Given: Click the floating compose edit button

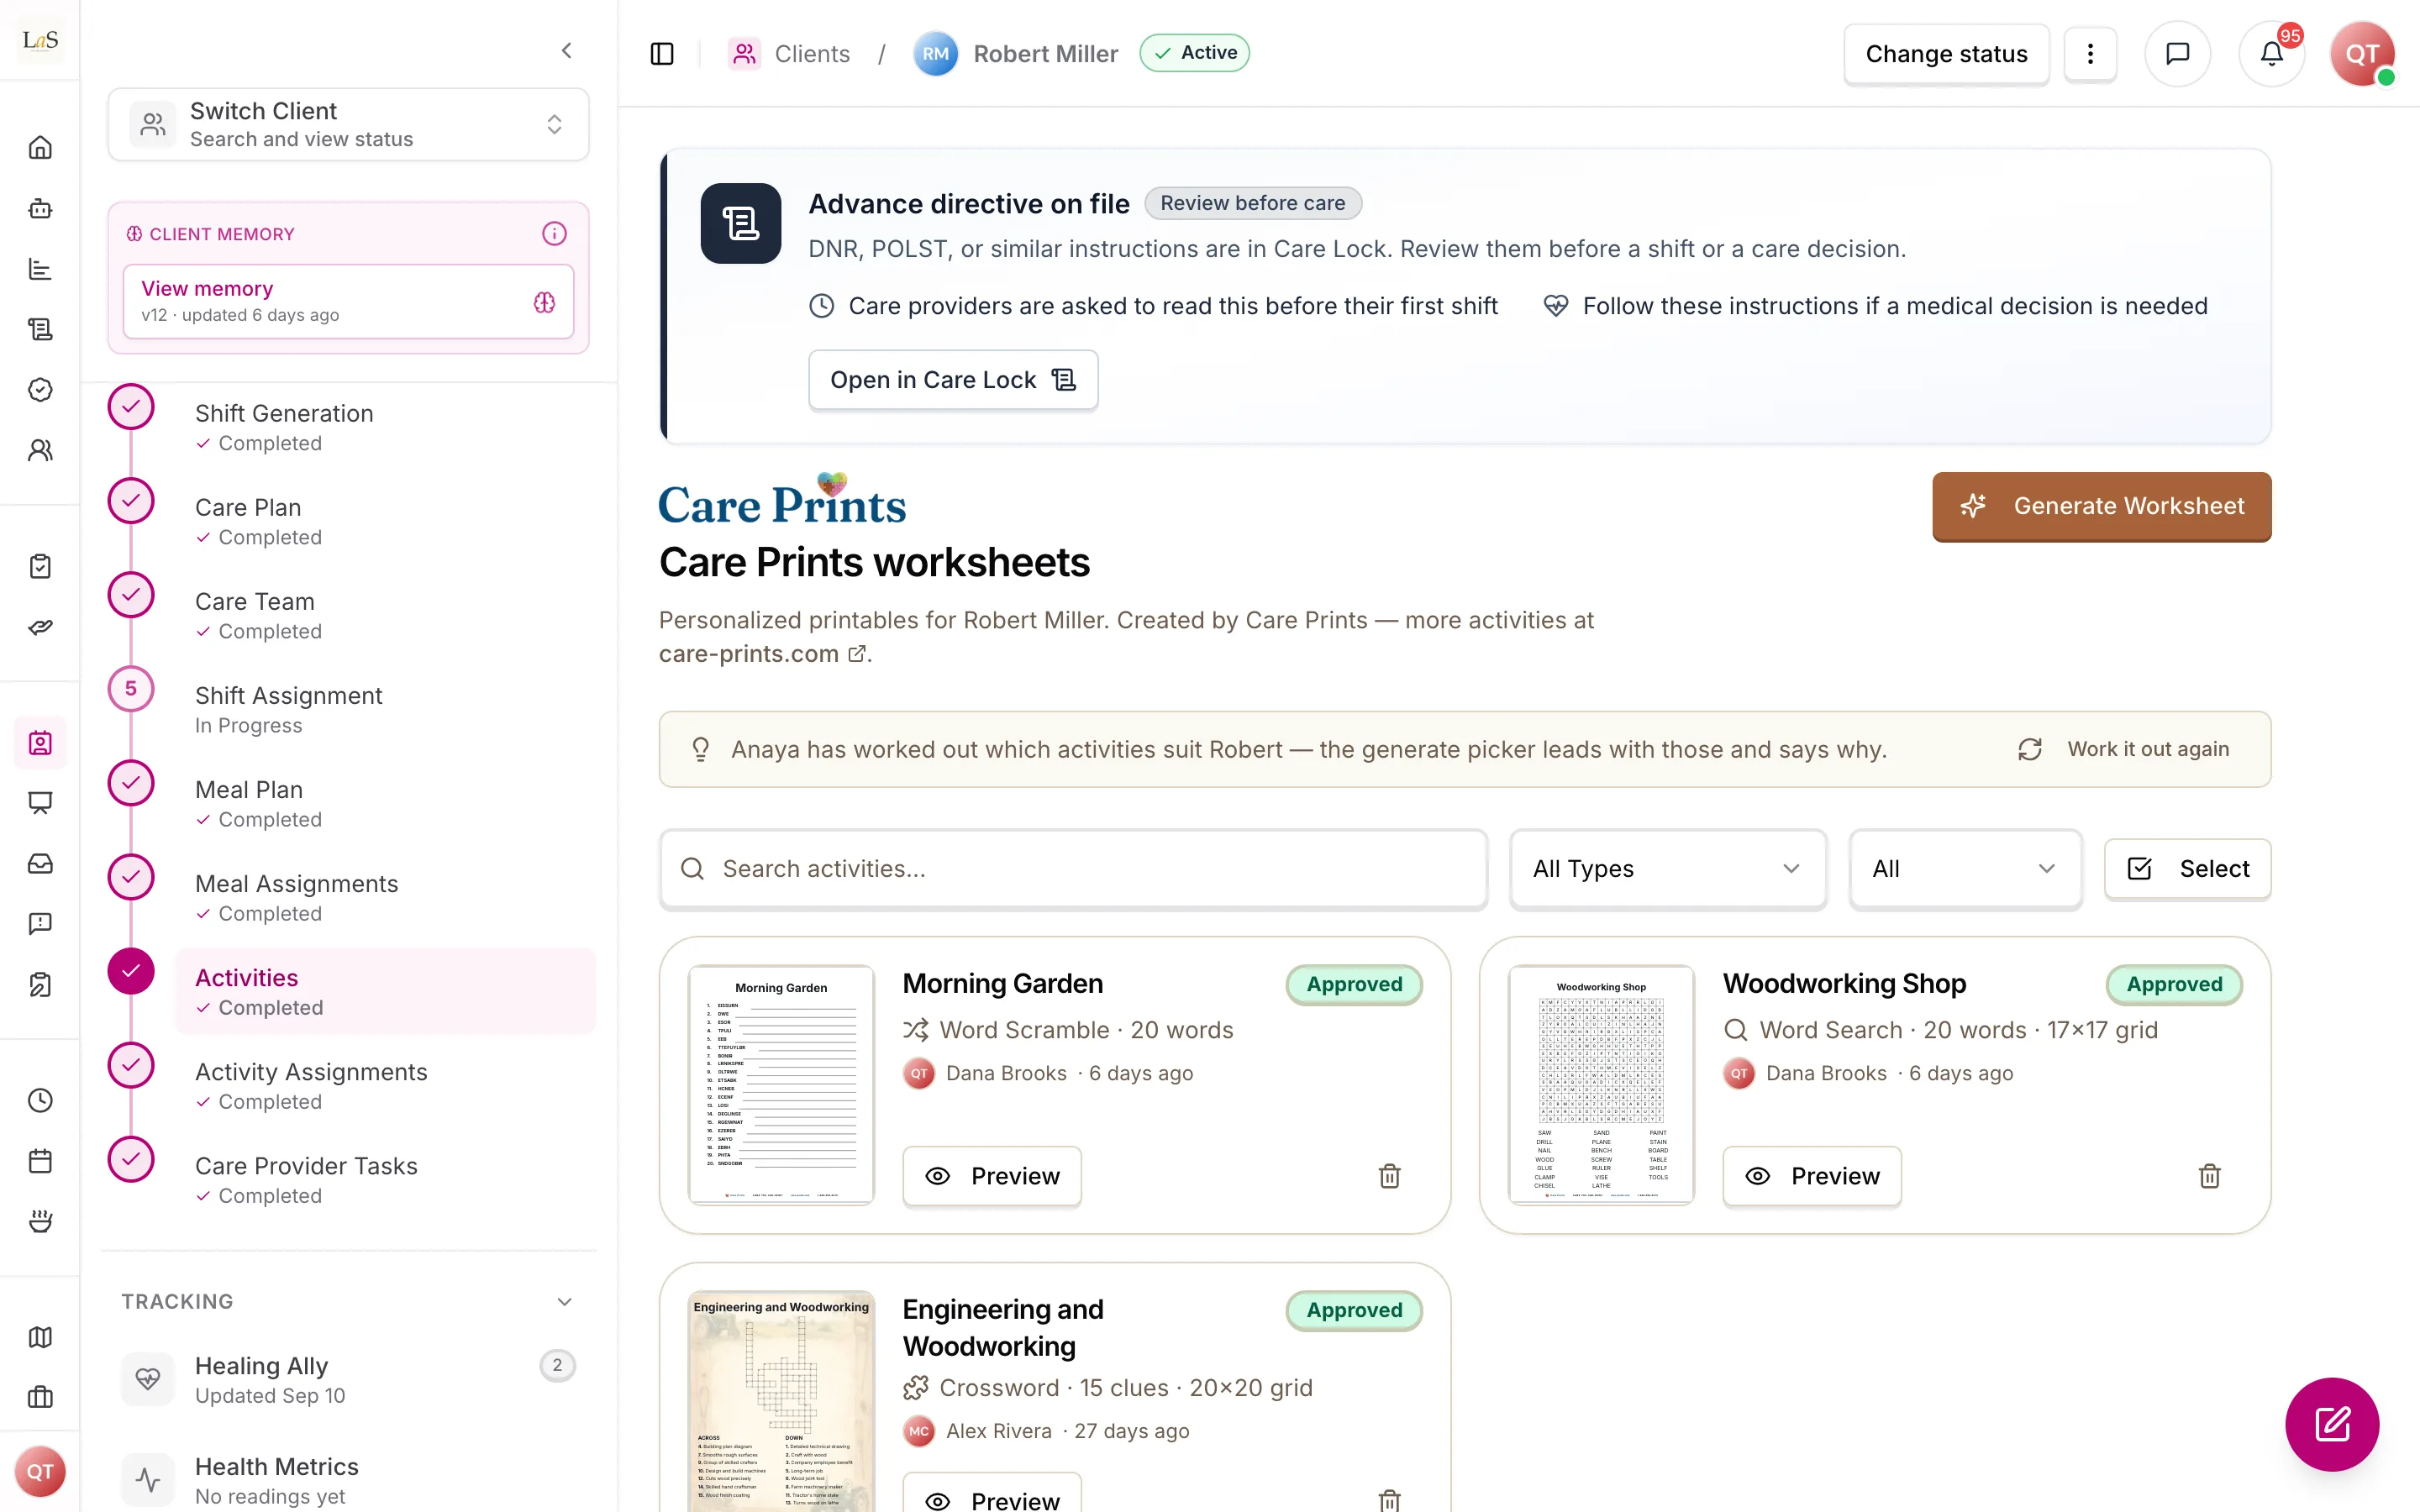Looking at the screenshot, I should [x=2332, y=1424].
